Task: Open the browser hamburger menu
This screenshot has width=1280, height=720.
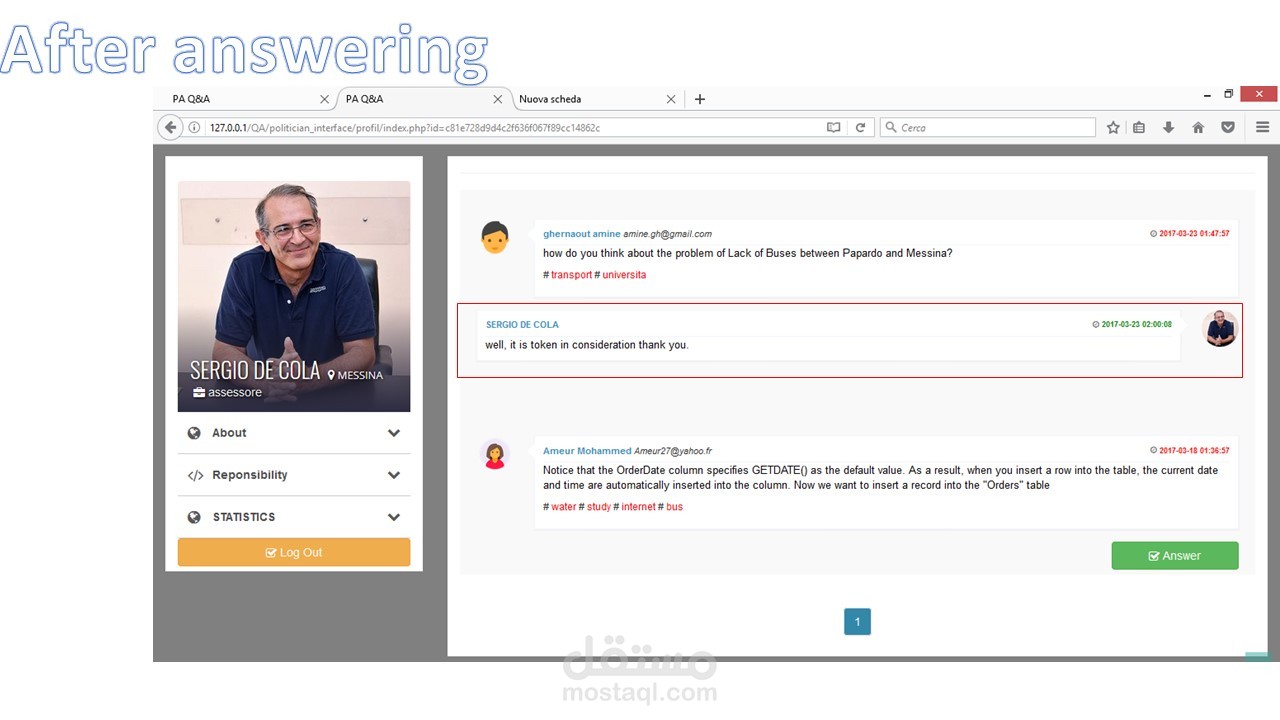Action: click(1262, 128)
